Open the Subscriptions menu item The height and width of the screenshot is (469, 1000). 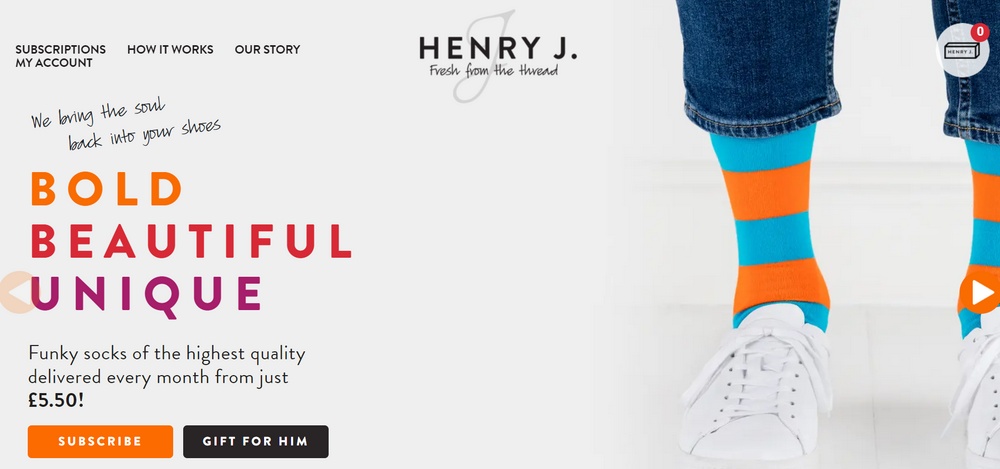click(61, 49)
